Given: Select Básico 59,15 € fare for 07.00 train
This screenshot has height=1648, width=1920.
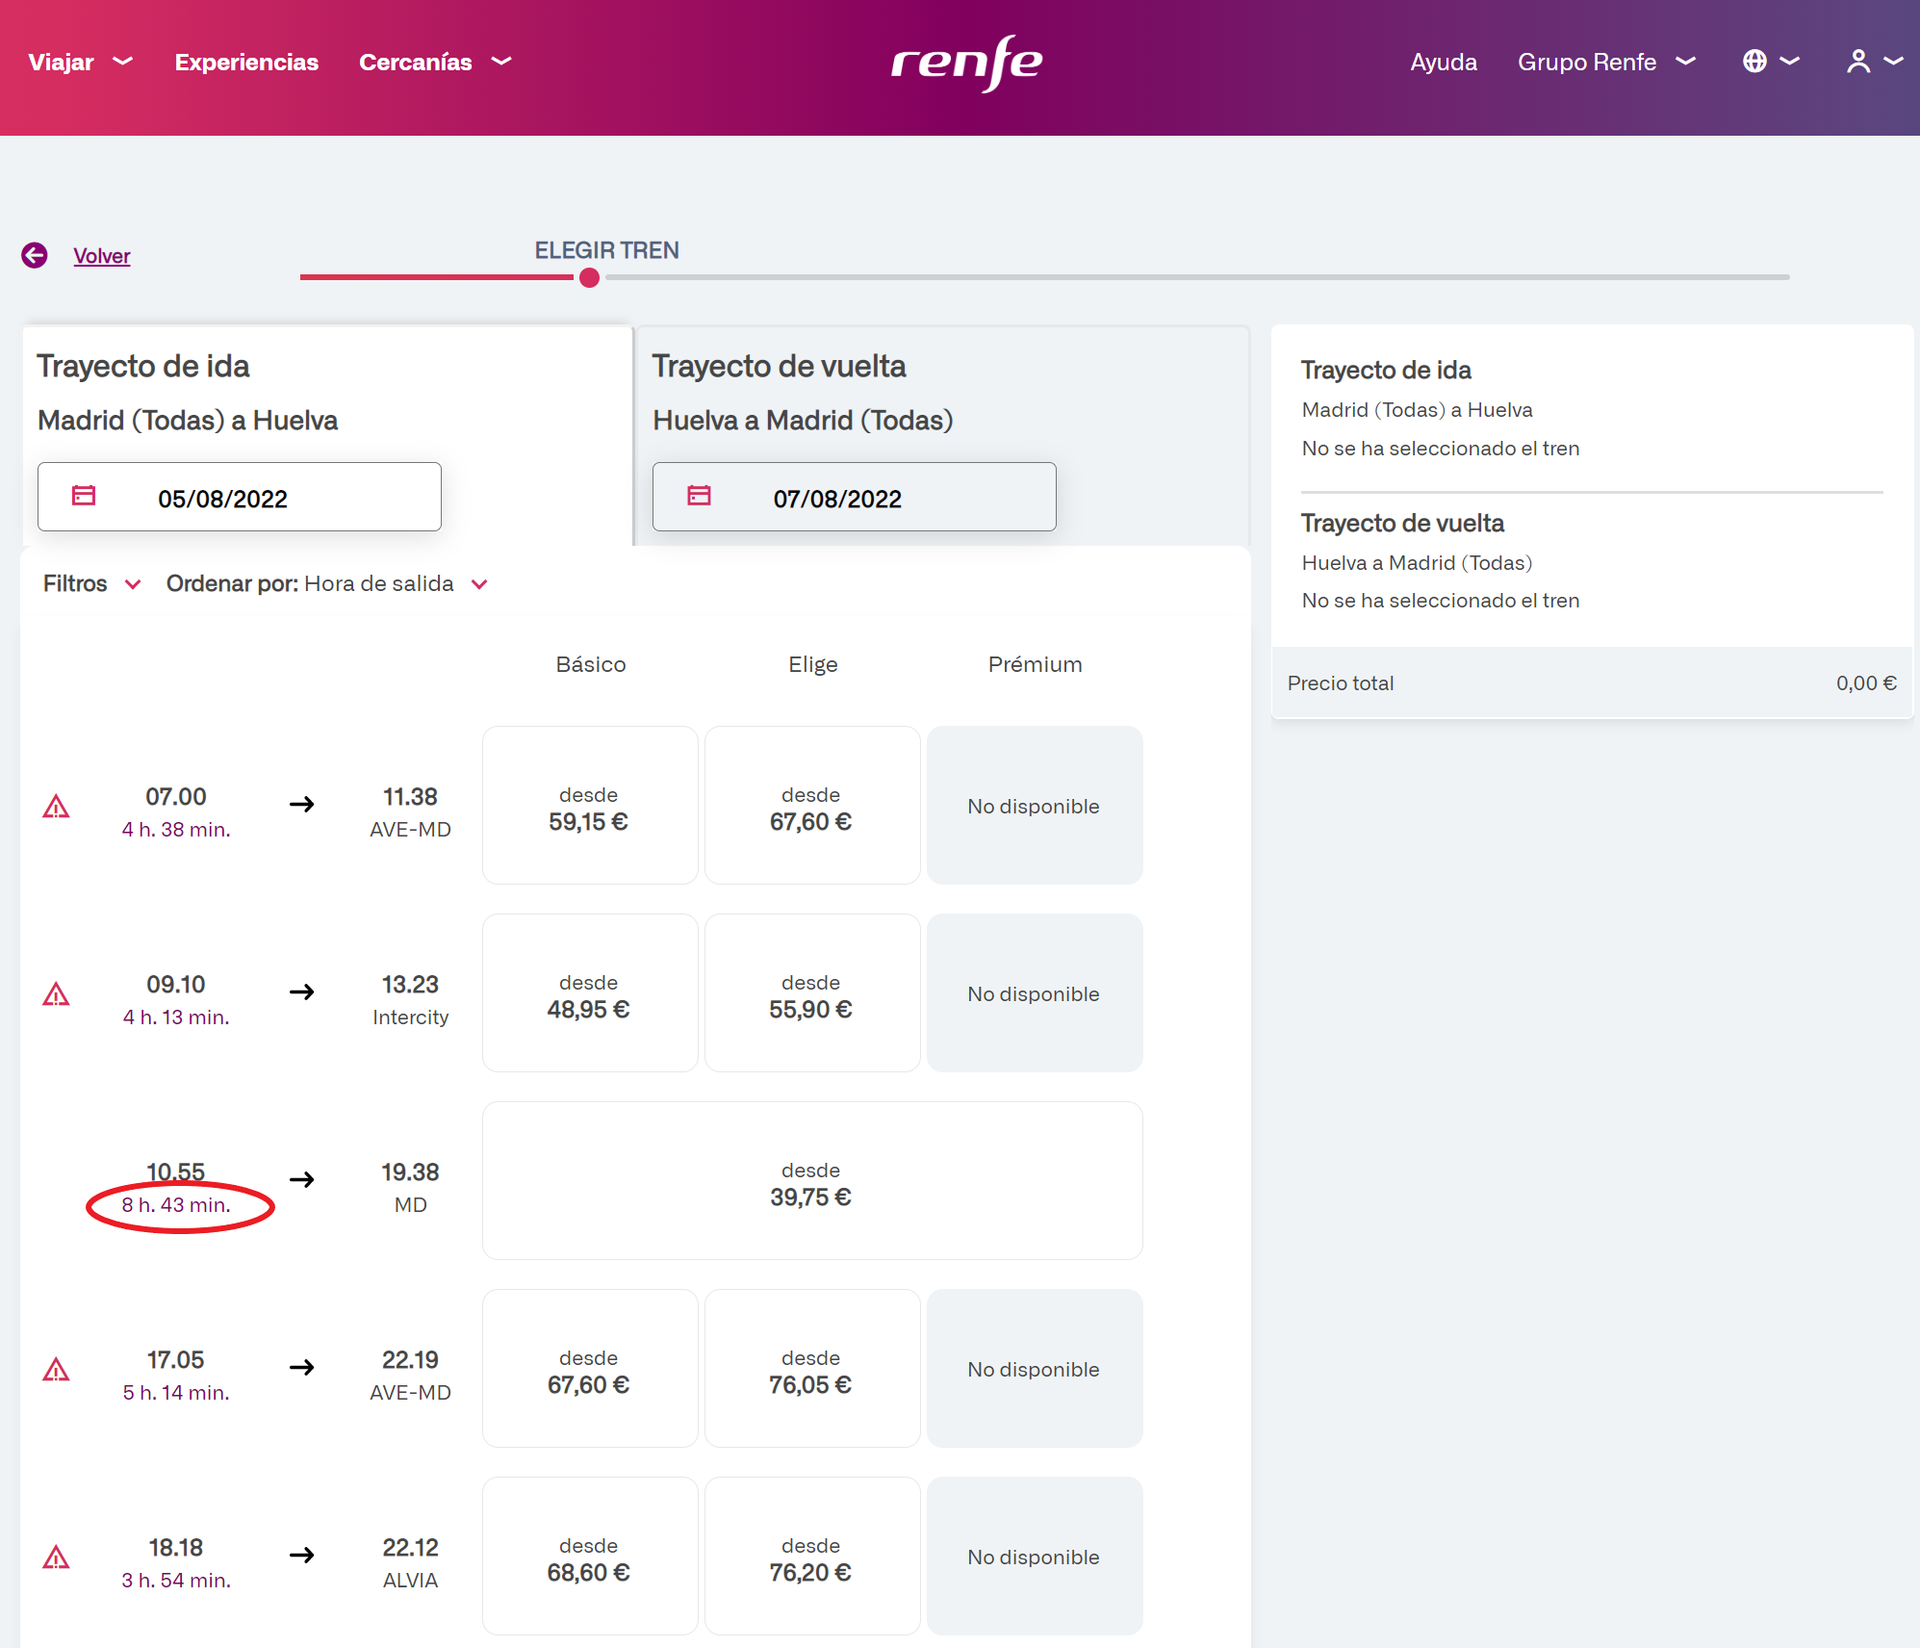Looking at the screenshot, I should (x=590, y=805).
